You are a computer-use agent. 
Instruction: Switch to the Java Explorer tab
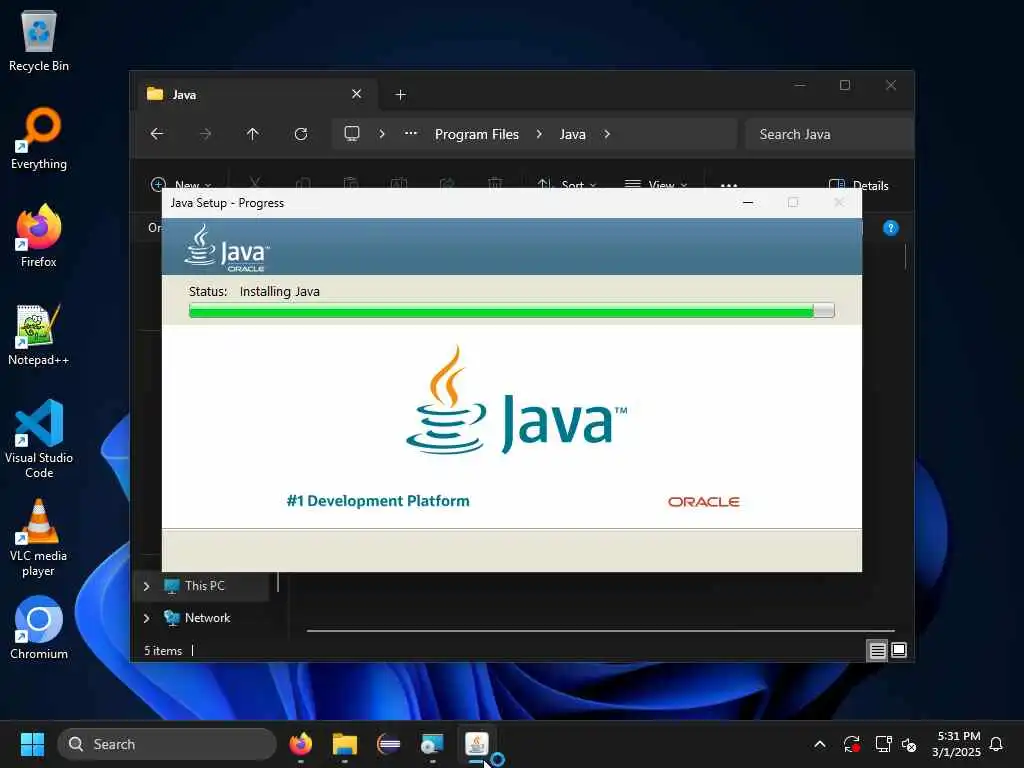tap(255, 95)
